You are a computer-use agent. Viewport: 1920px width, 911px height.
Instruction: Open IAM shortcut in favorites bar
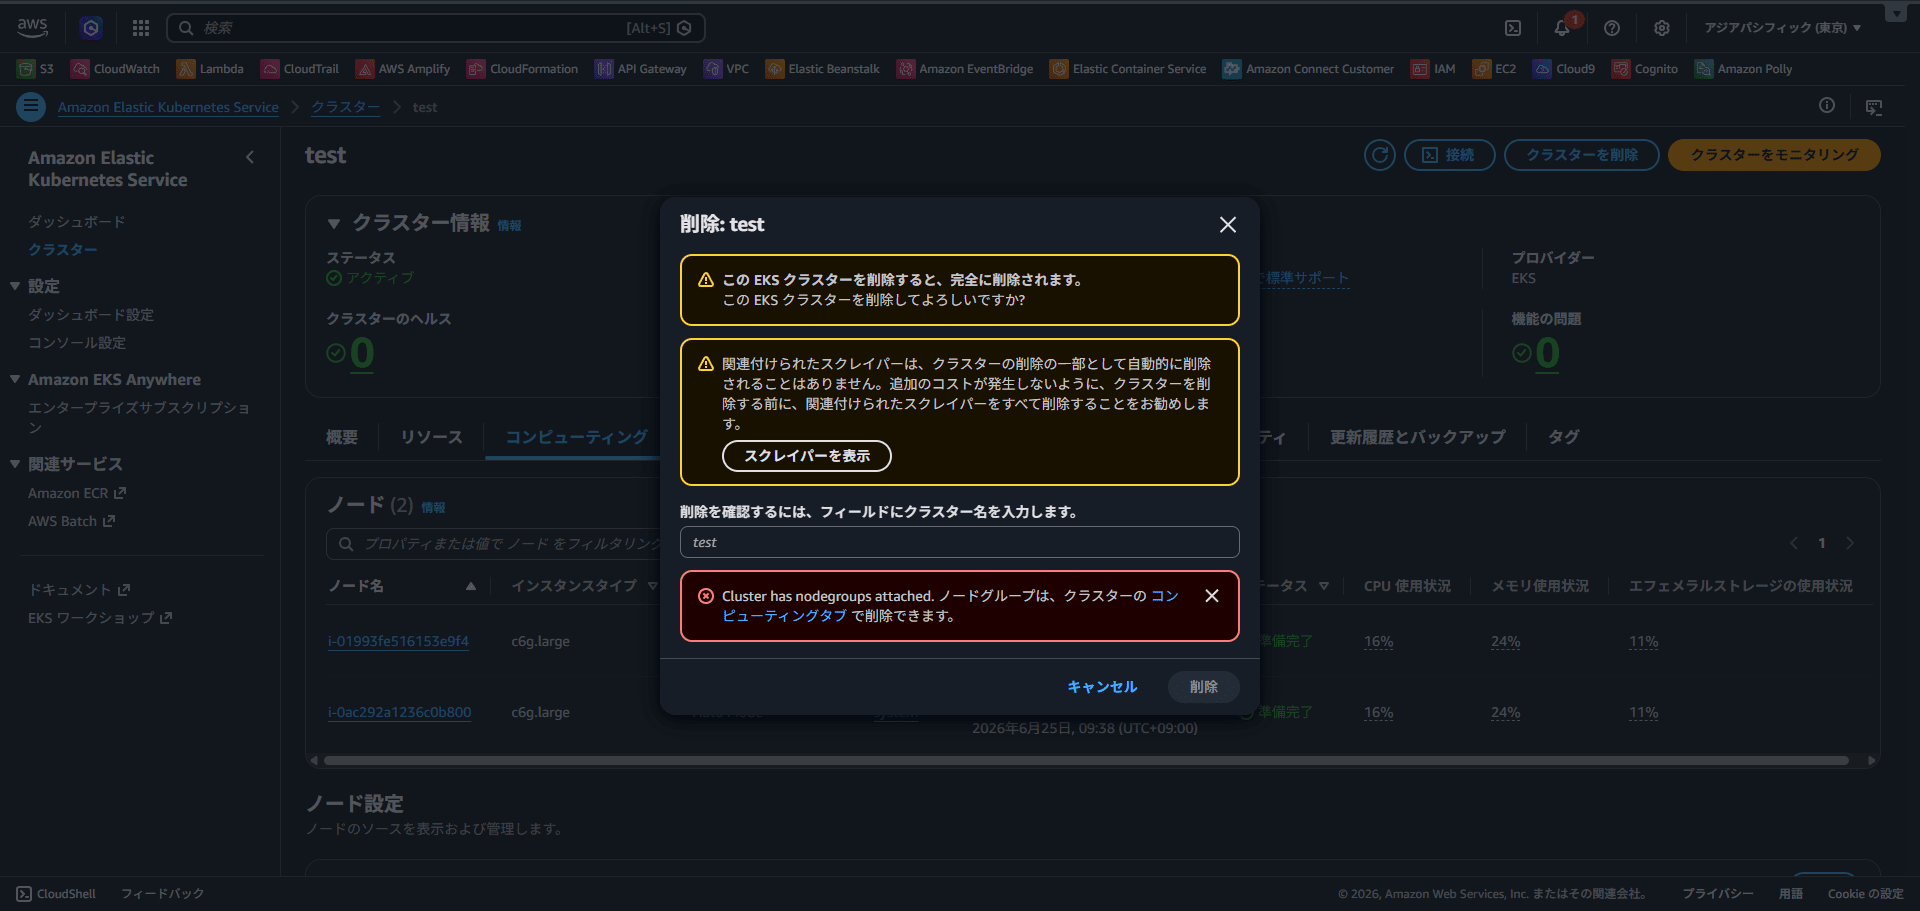[1433, 69]
